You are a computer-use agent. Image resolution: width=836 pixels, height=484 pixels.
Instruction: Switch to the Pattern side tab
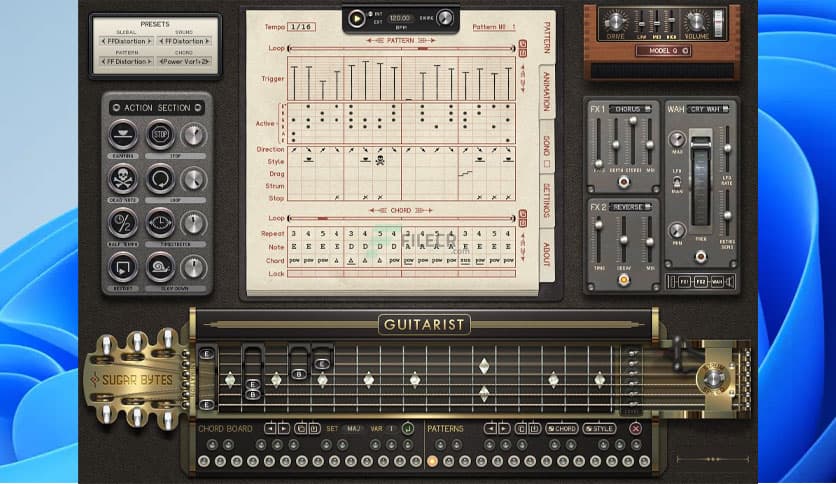coord(546,37)
